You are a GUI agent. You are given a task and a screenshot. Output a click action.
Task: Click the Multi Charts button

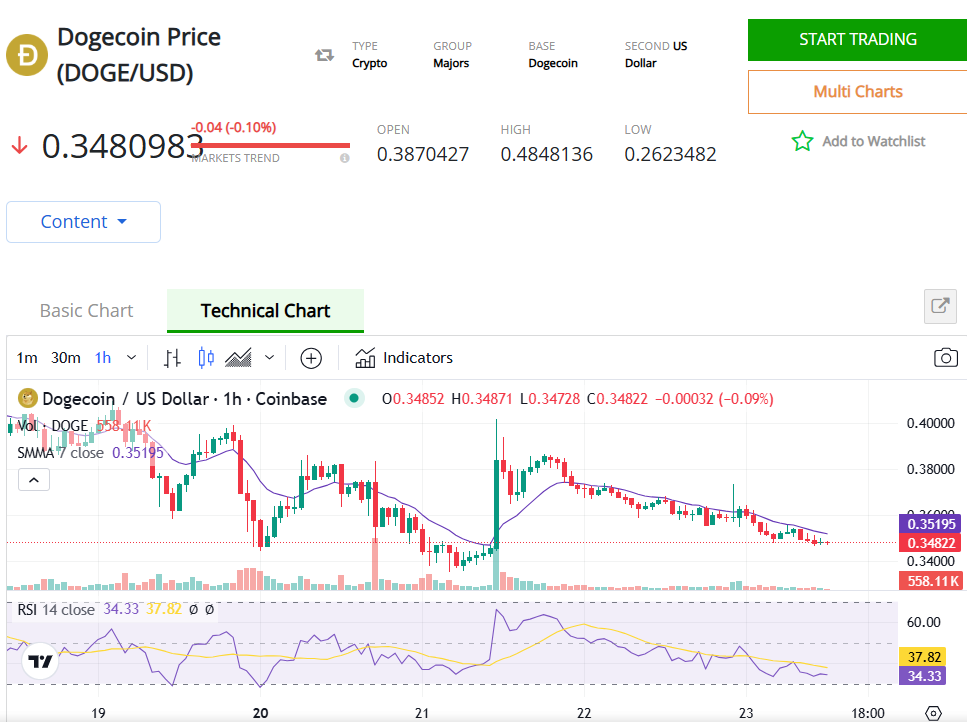pyautogui.click(x=857, y=92)
